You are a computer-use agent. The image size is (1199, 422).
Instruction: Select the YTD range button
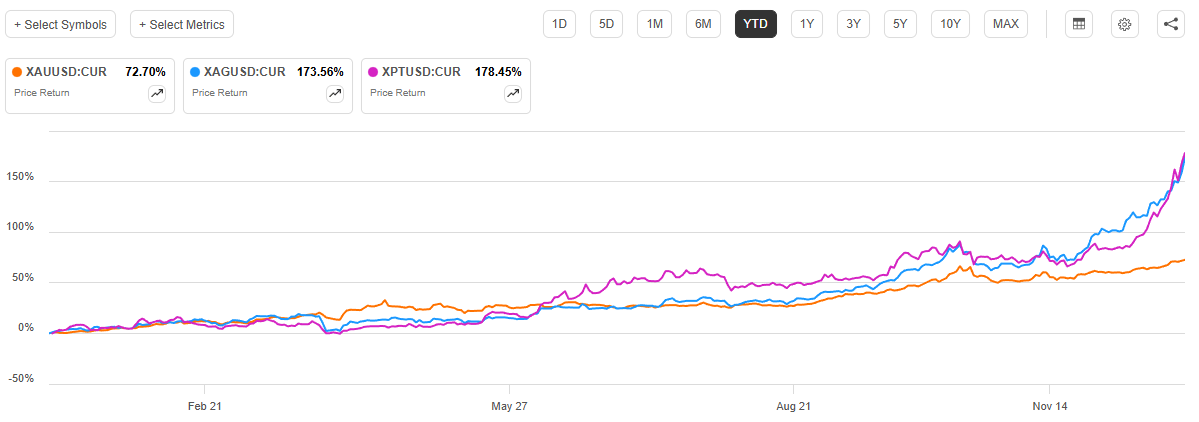[x=755, y=24]
